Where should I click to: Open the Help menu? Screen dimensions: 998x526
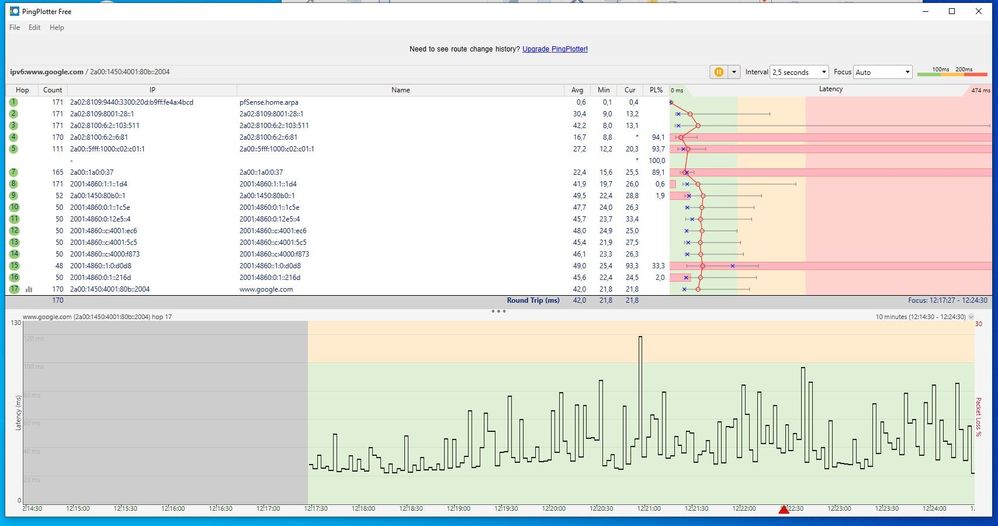(x=57, y=27)
